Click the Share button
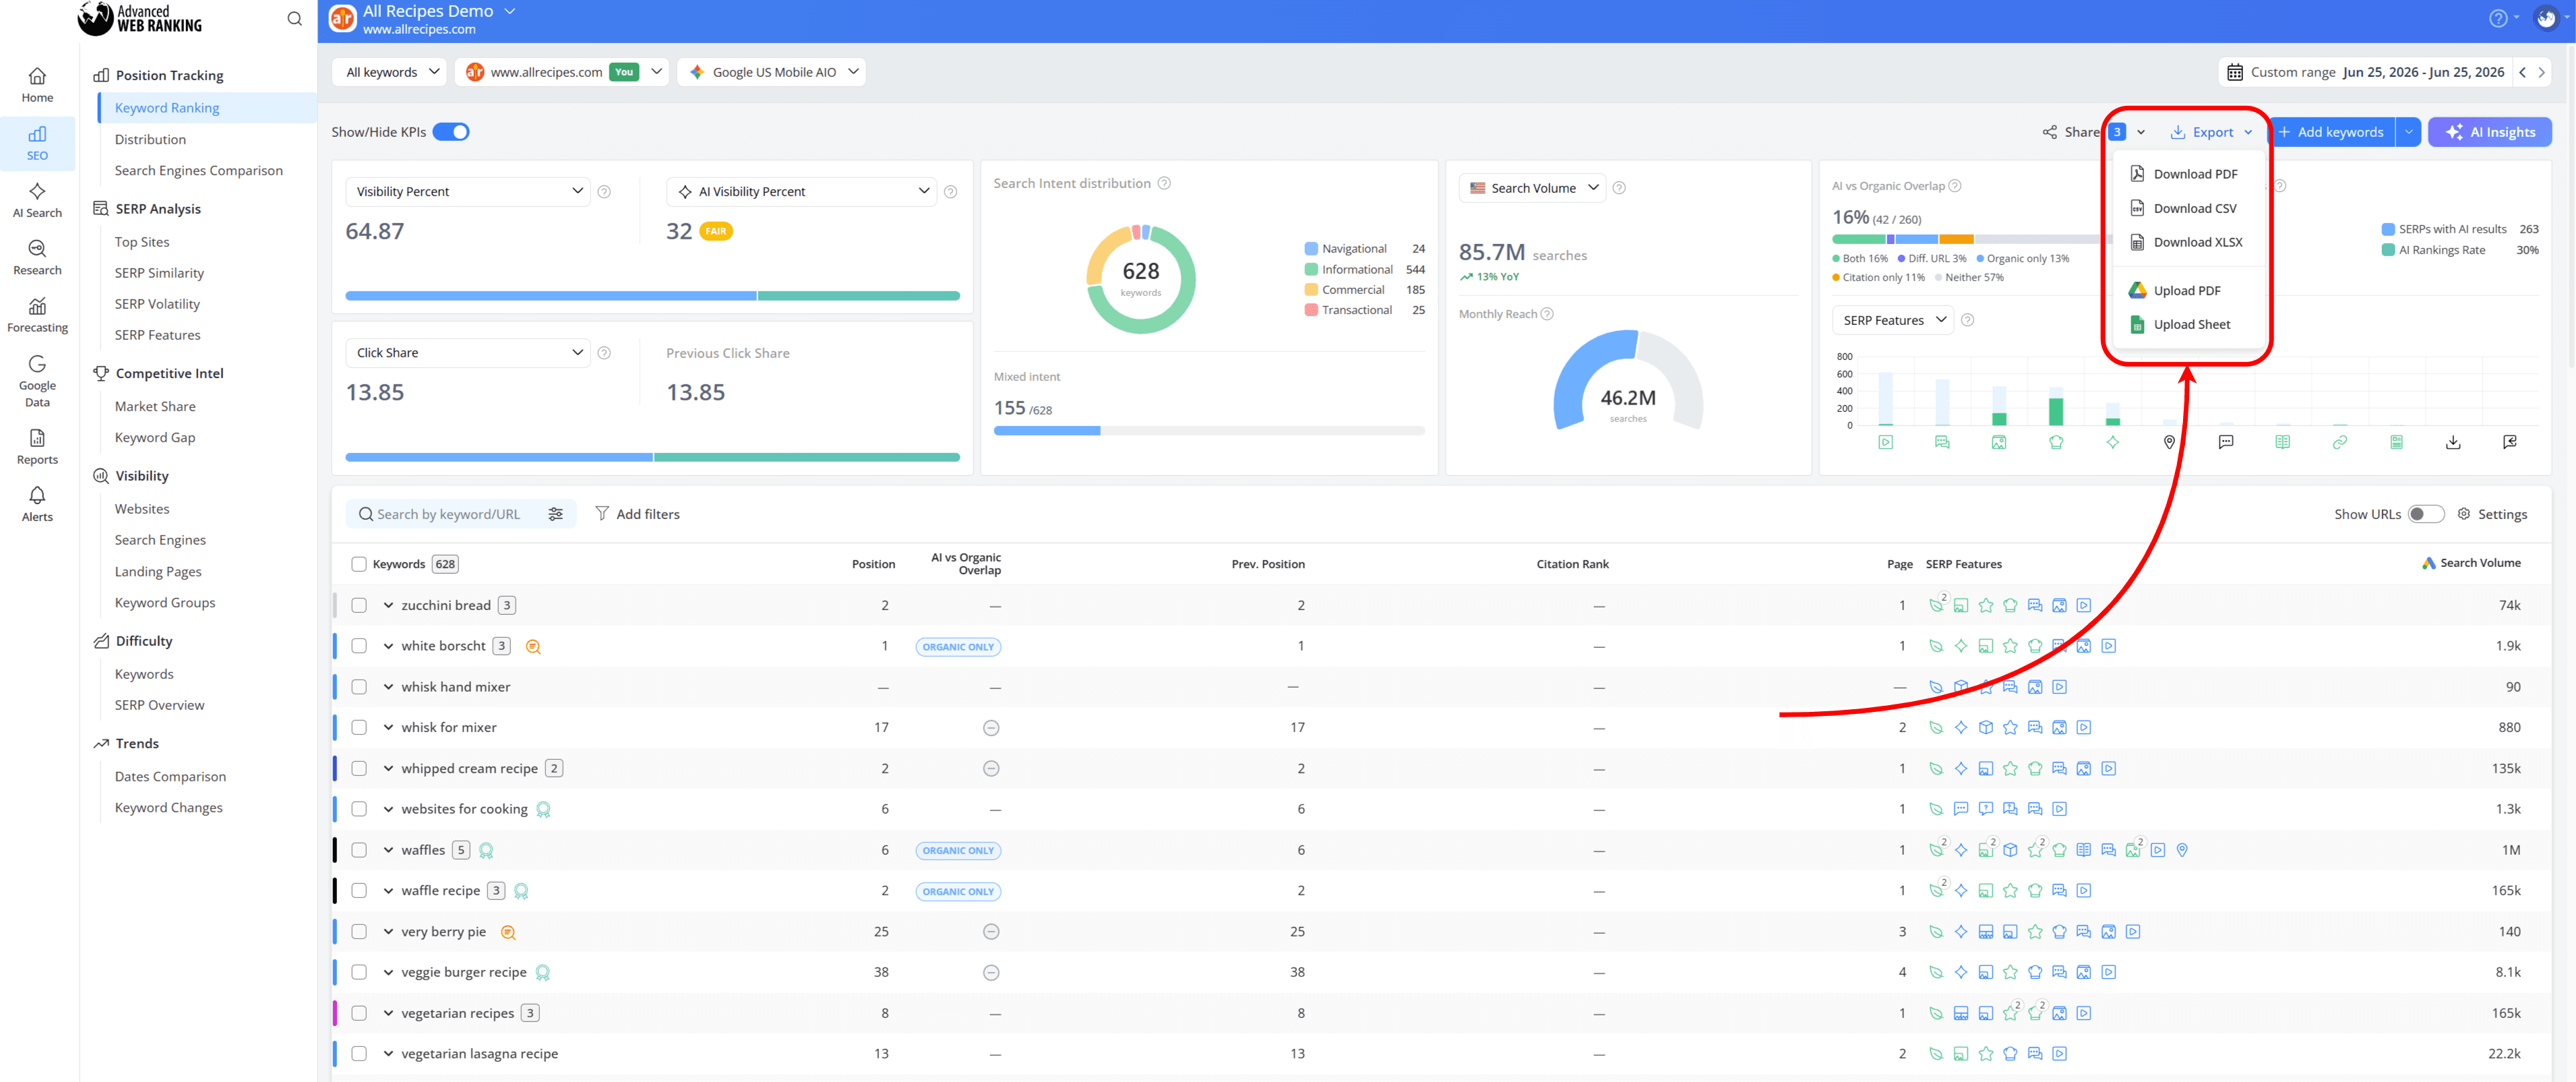The width and height of the screenshot is (2576, 1082). pos(2071,132)
